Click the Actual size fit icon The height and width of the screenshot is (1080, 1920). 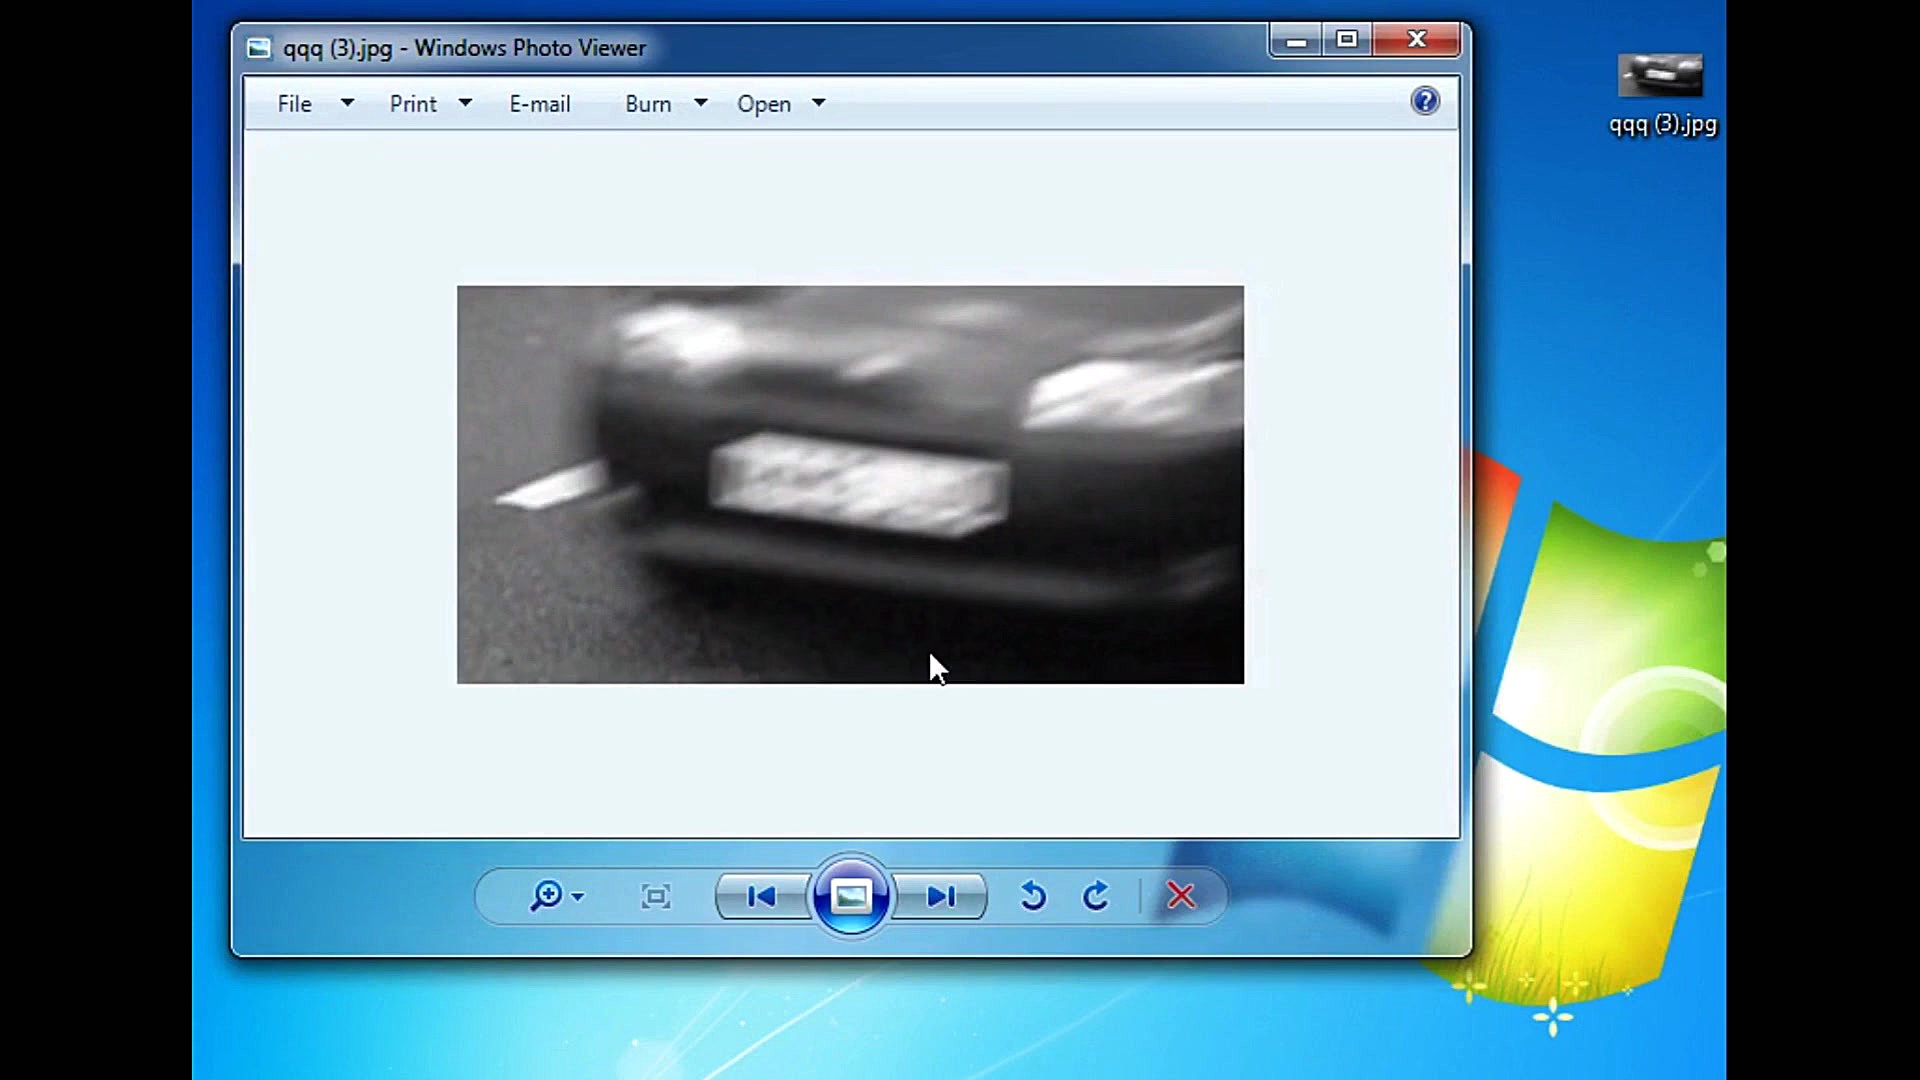click(656, 896)
